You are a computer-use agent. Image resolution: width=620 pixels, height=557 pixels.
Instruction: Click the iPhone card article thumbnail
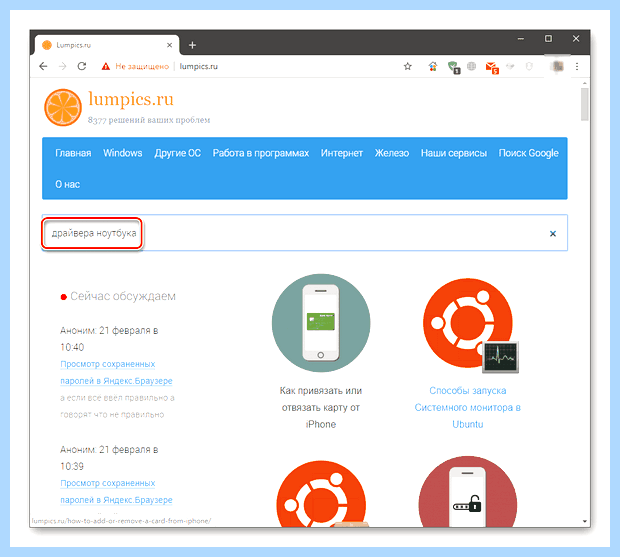tap(321, 323)
